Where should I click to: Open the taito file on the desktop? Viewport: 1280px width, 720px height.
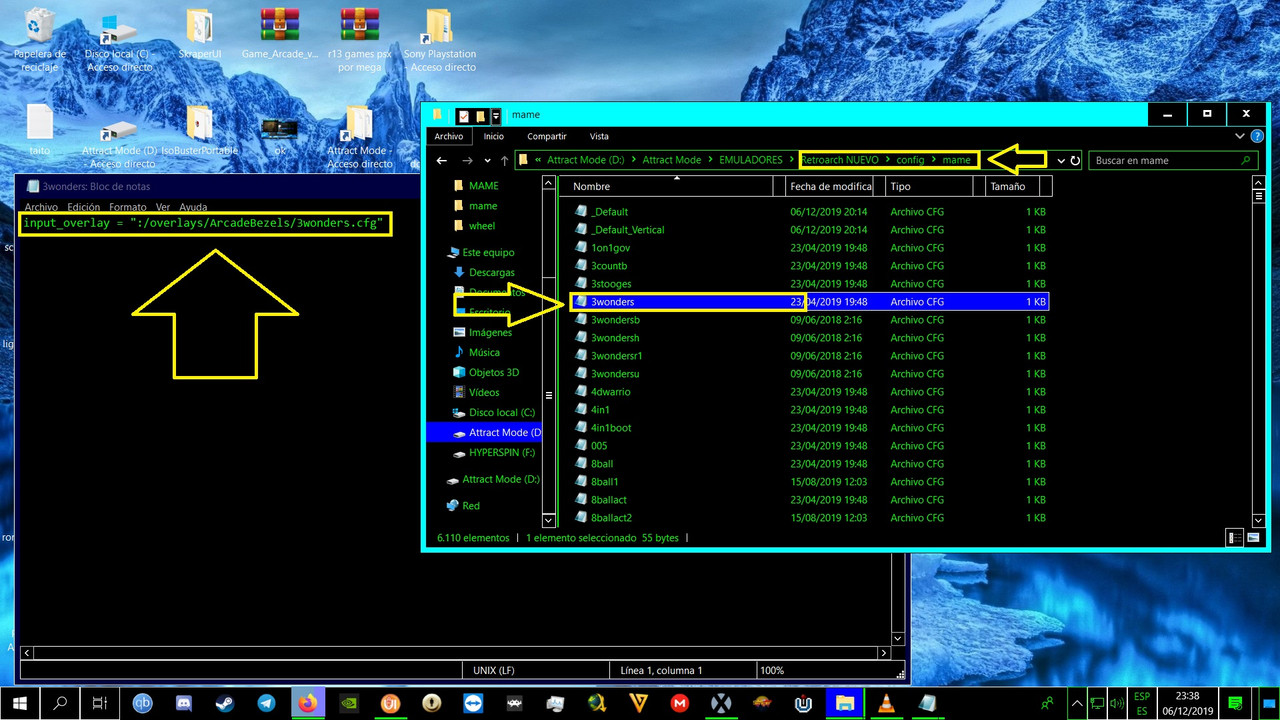click(x=40, y=130)
